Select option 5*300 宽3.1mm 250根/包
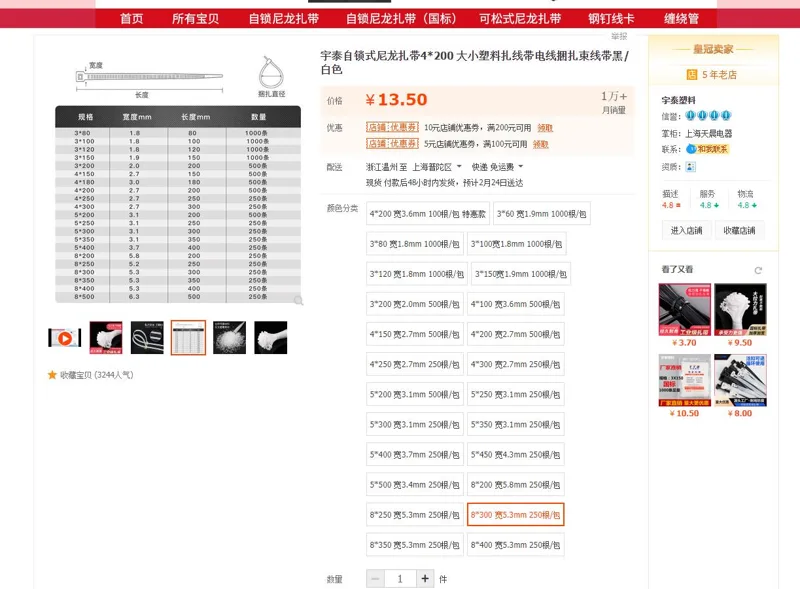 point(414,425)
